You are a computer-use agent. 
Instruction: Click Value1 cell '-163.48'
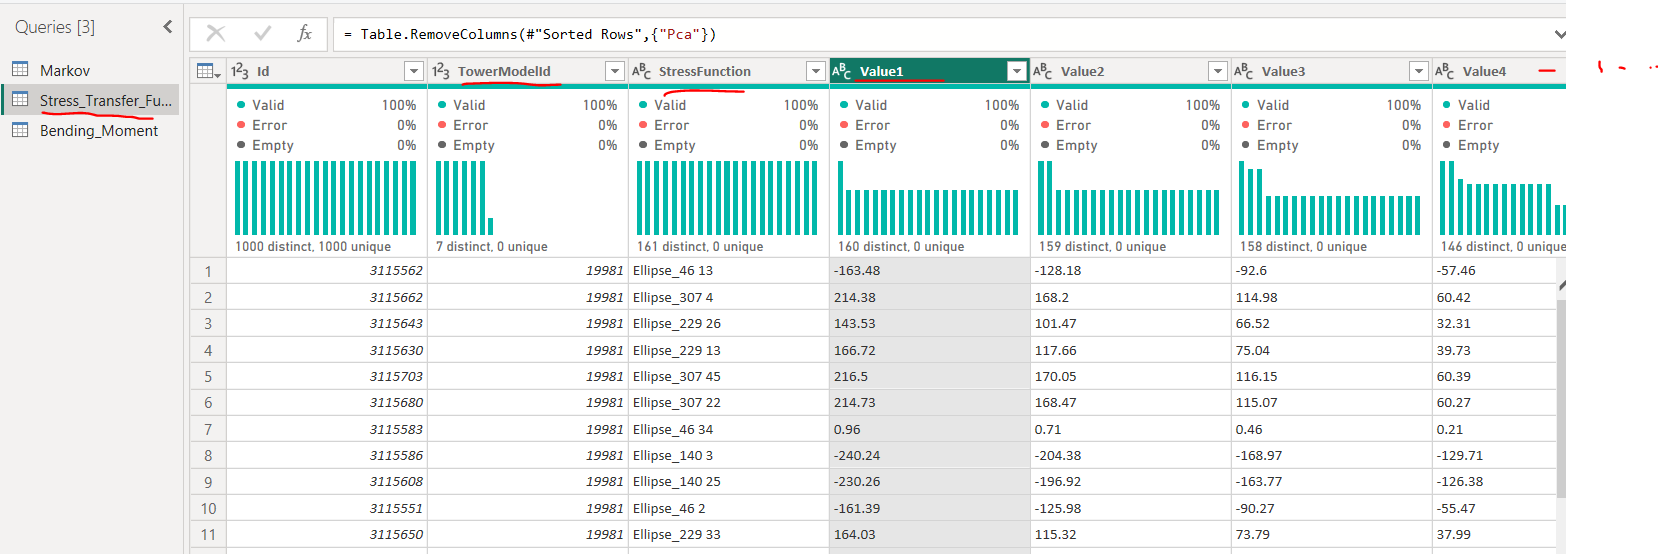[x=930, y=271]
